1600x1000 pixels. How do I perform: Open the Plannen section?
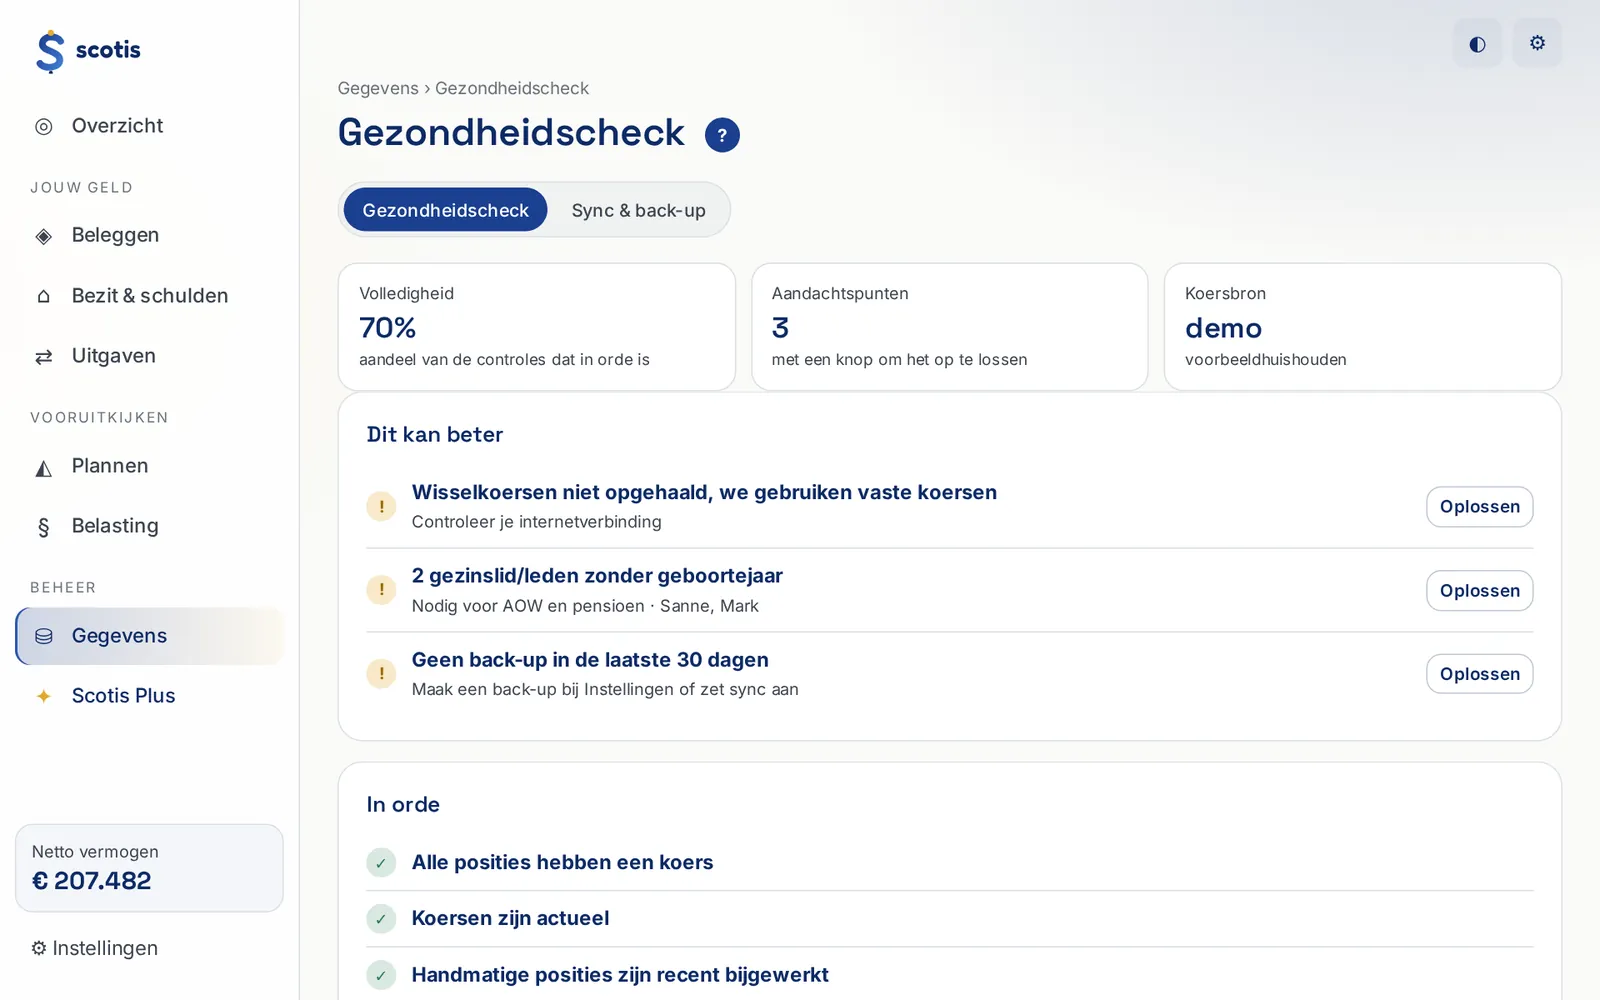tap(150, 466)
